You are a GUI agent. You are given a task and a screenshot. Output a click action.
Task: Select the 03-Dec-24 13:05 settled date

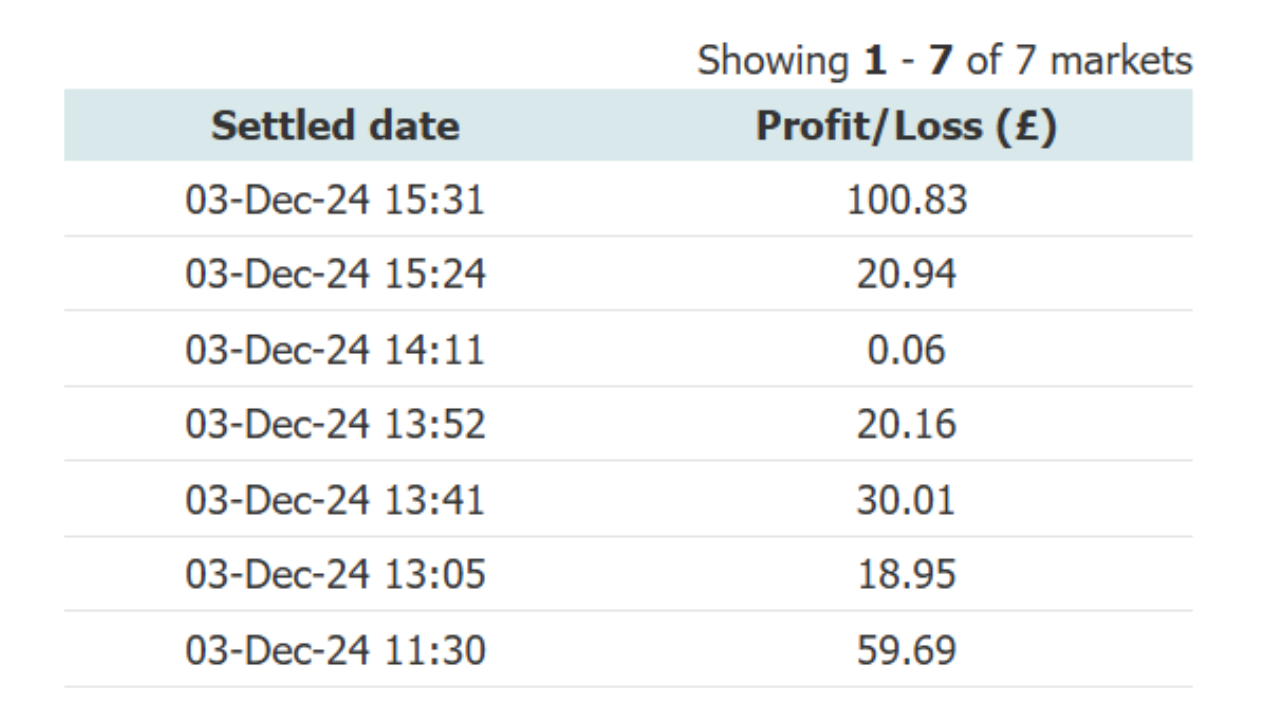335,574
